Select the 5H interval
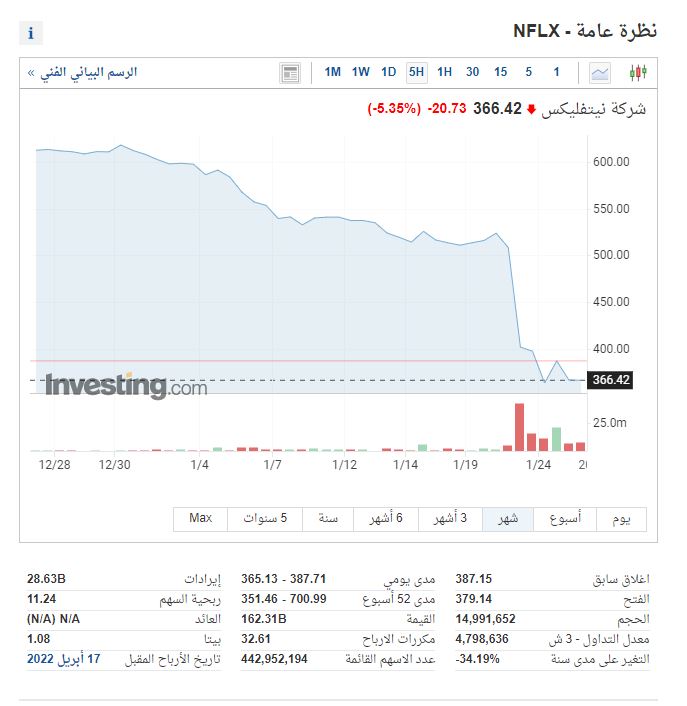The image size is (687, 706). tap(416, 72)
